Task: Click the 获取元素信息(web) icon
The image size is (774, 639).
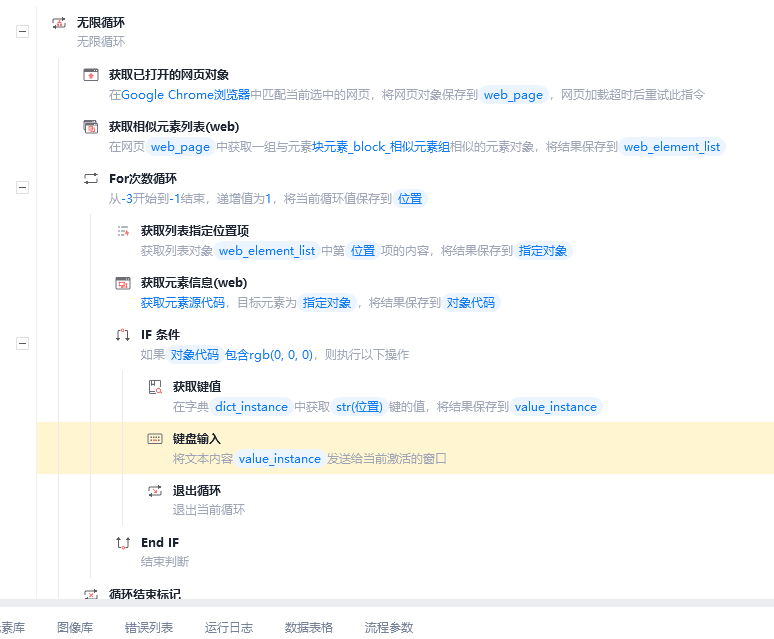Action: [123, 283]
